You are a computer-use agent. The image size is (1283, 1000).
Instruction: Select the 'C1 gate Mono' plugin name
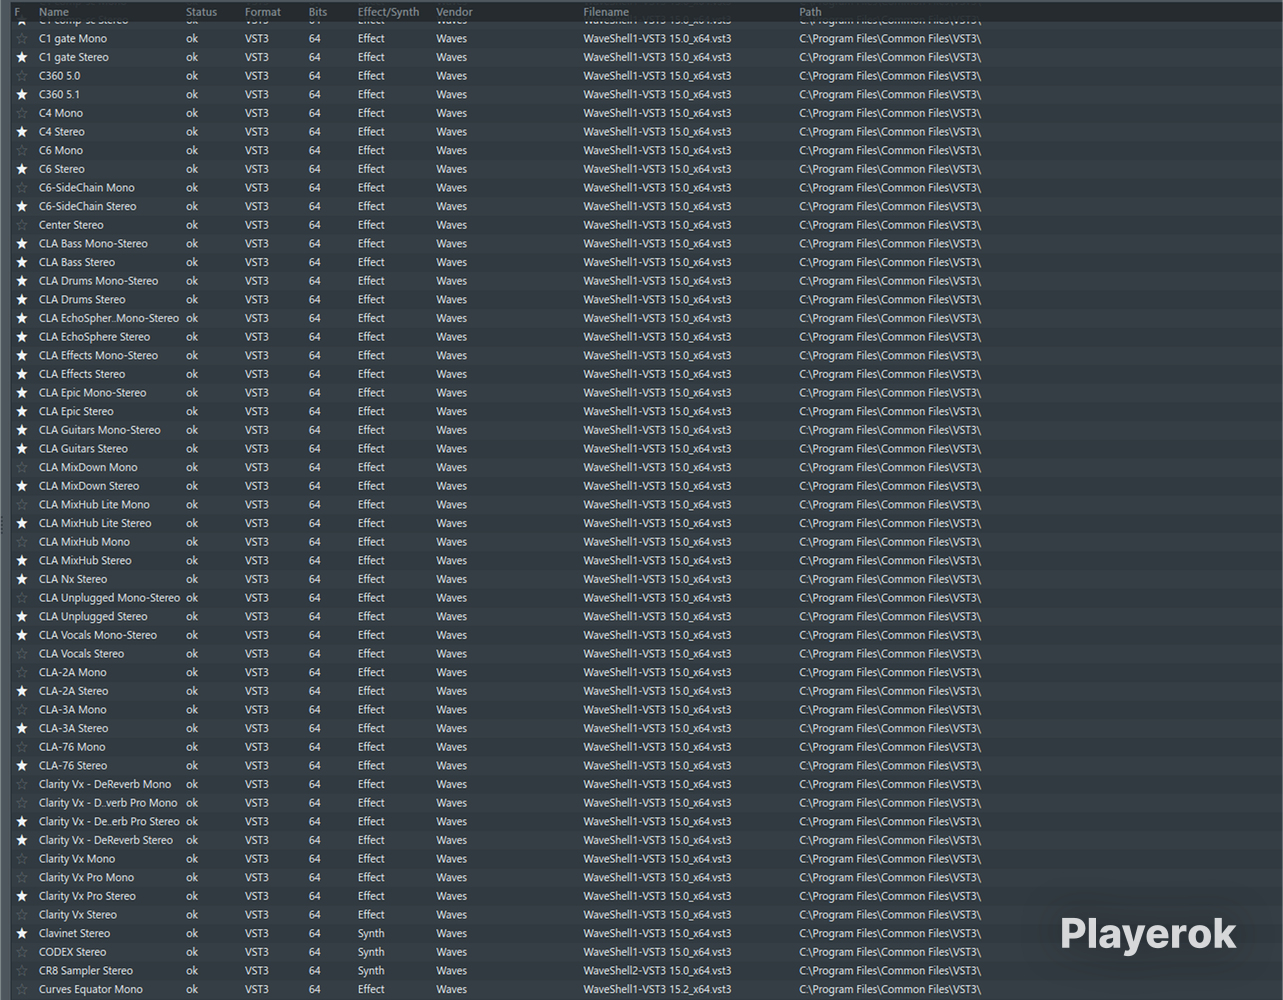(x=73, y=39)
